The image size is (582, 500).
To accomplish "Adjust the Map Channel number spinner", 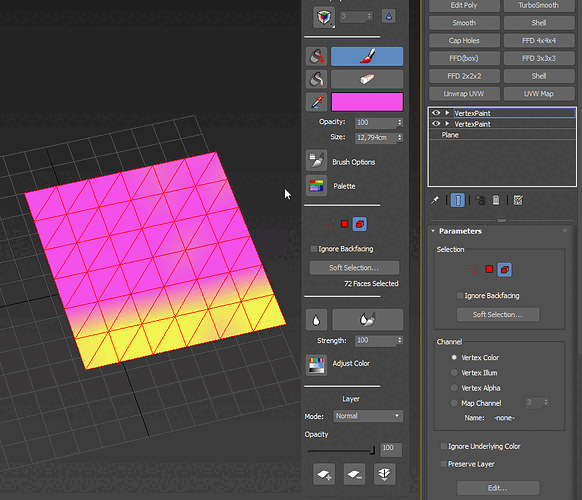I will (546, 402).
